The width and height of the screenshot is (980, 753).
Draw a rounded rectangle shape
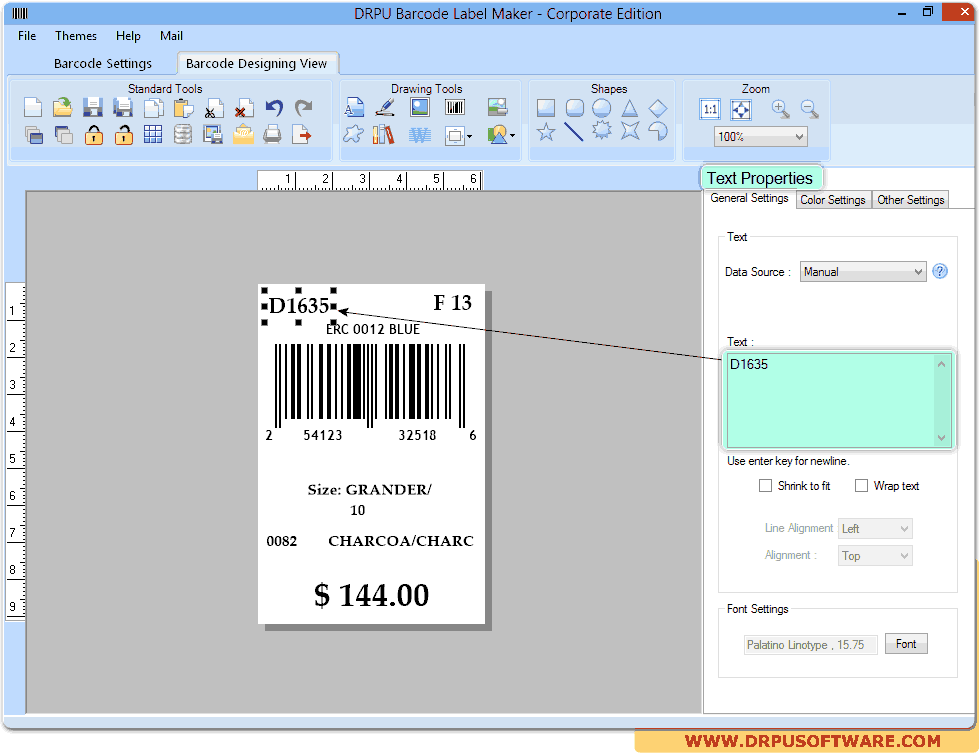pos(574,108)
